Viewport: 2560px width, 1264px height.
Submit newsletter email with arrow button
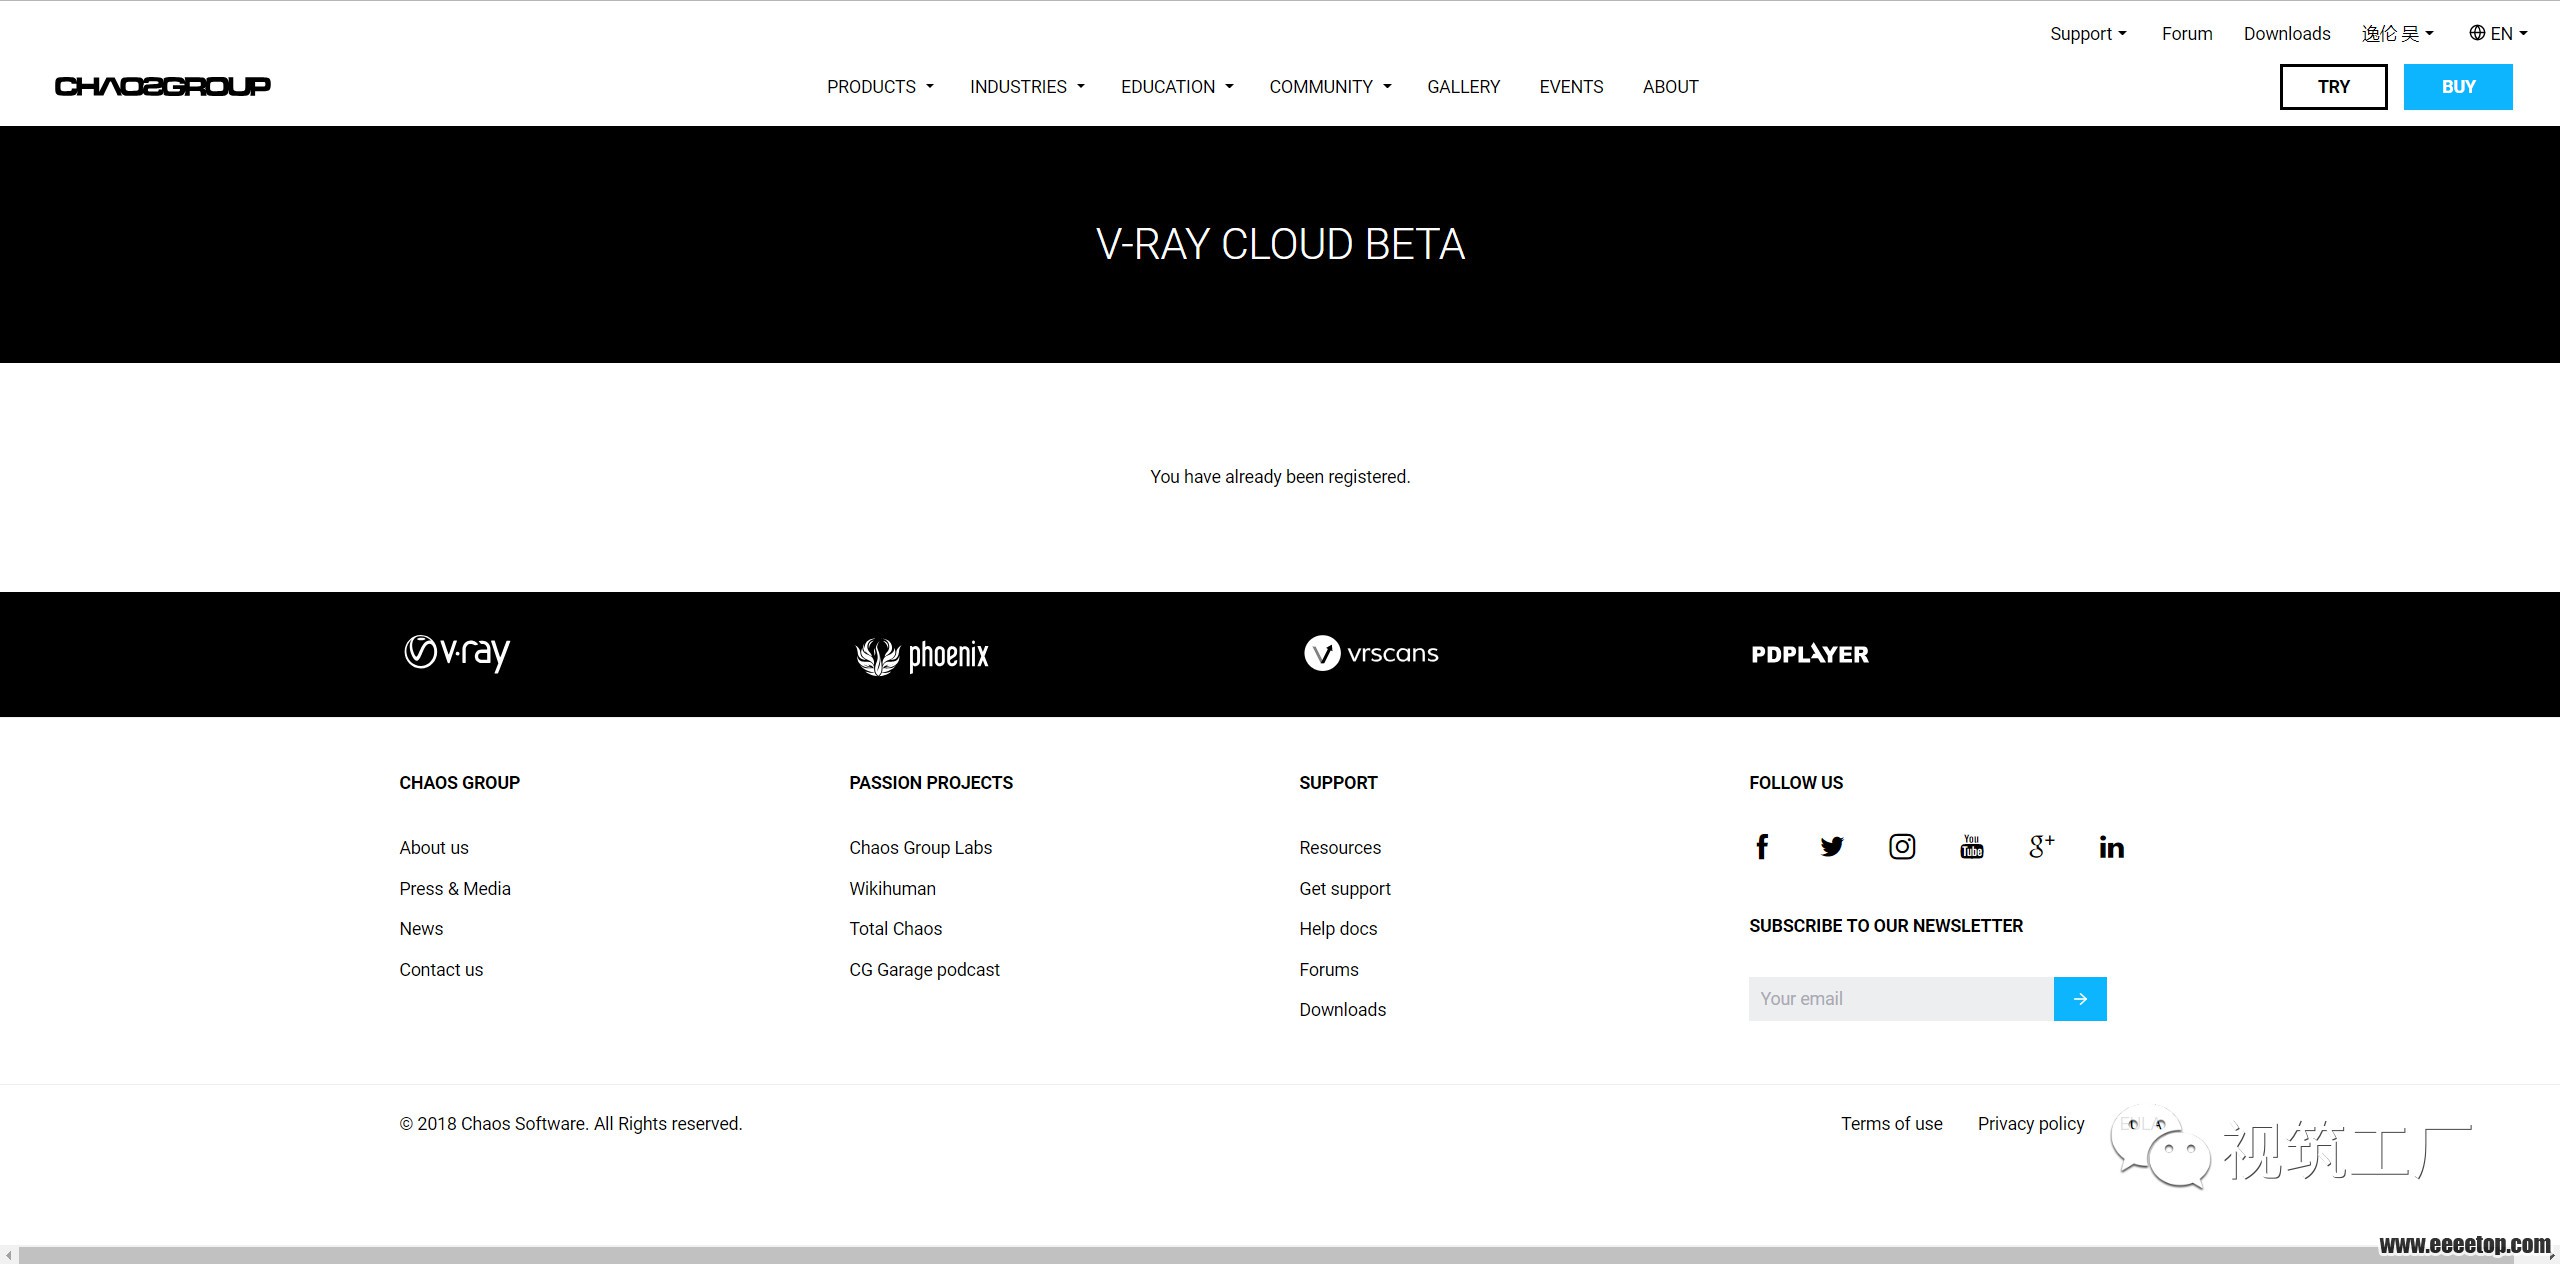pyautogui.click(x=2080, y=999)
